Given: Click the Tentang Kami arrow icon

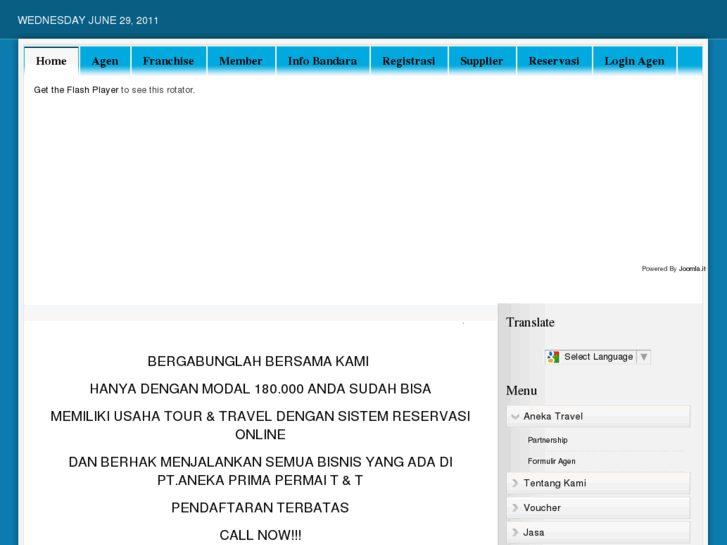Looking at the screenshot, I should (515, 483).
